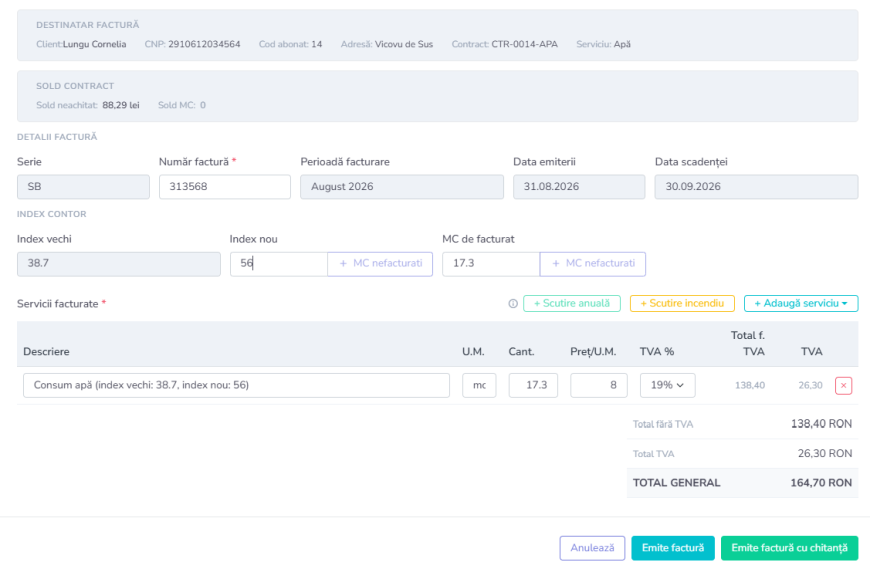Click the info icon beside Scutire anuală
Image resolution: width=870 pixels, height=569 pixels.
[513, 303]
